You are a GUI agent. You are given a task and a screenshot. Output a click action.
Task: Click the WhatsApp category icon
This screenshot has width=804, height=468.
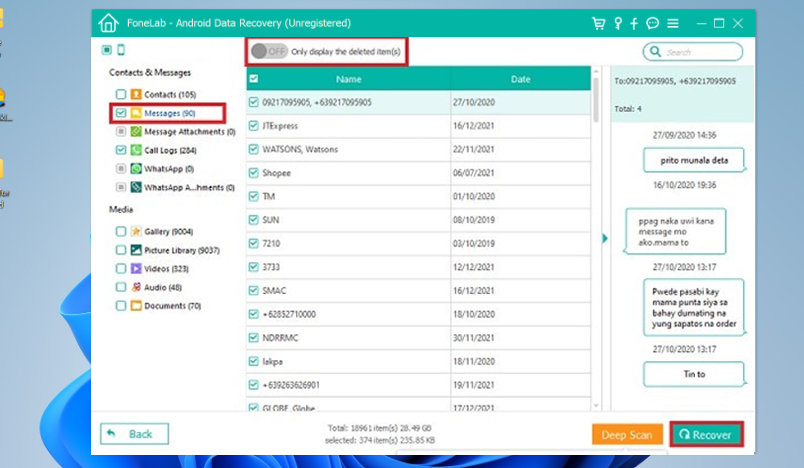pyautogui.click(x=136, y=169)
